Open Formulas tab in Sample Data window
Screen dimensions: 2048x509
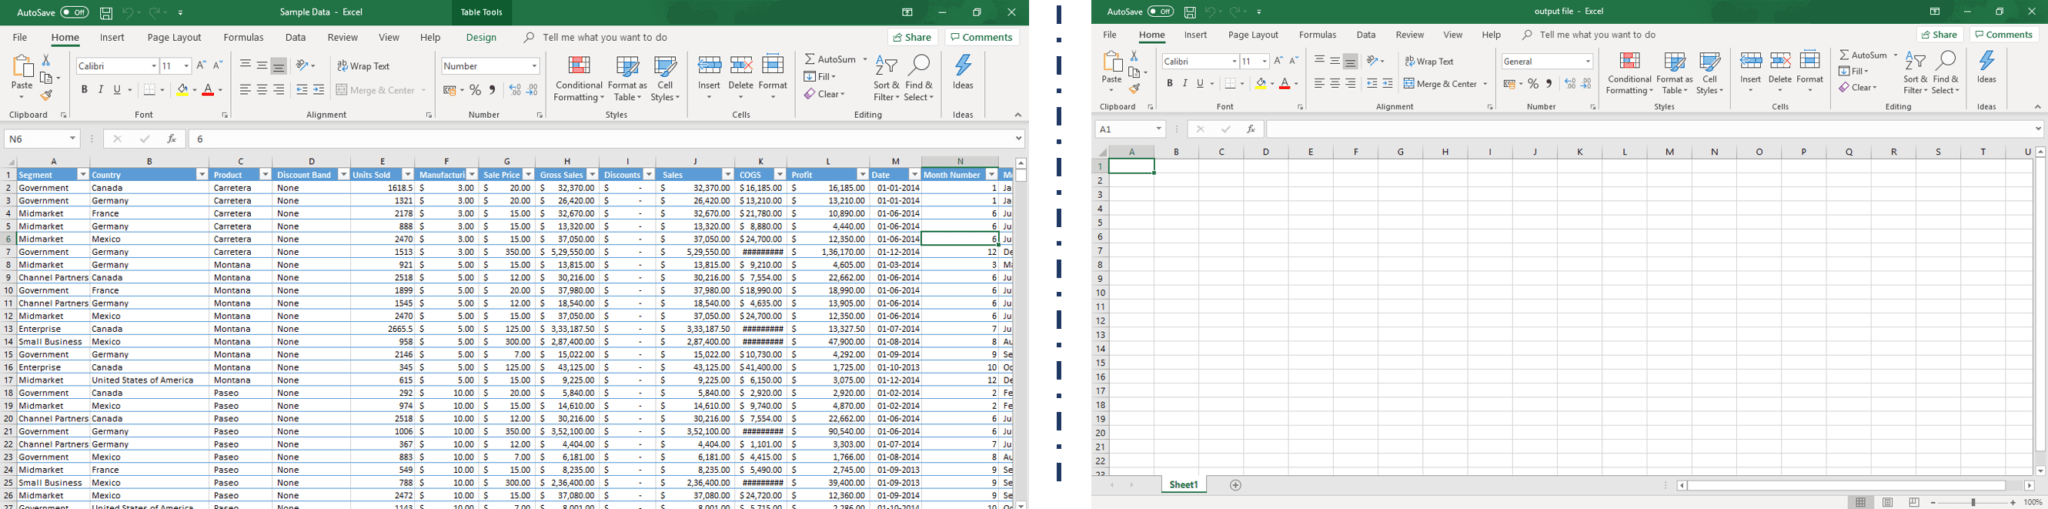pos(243,37)
